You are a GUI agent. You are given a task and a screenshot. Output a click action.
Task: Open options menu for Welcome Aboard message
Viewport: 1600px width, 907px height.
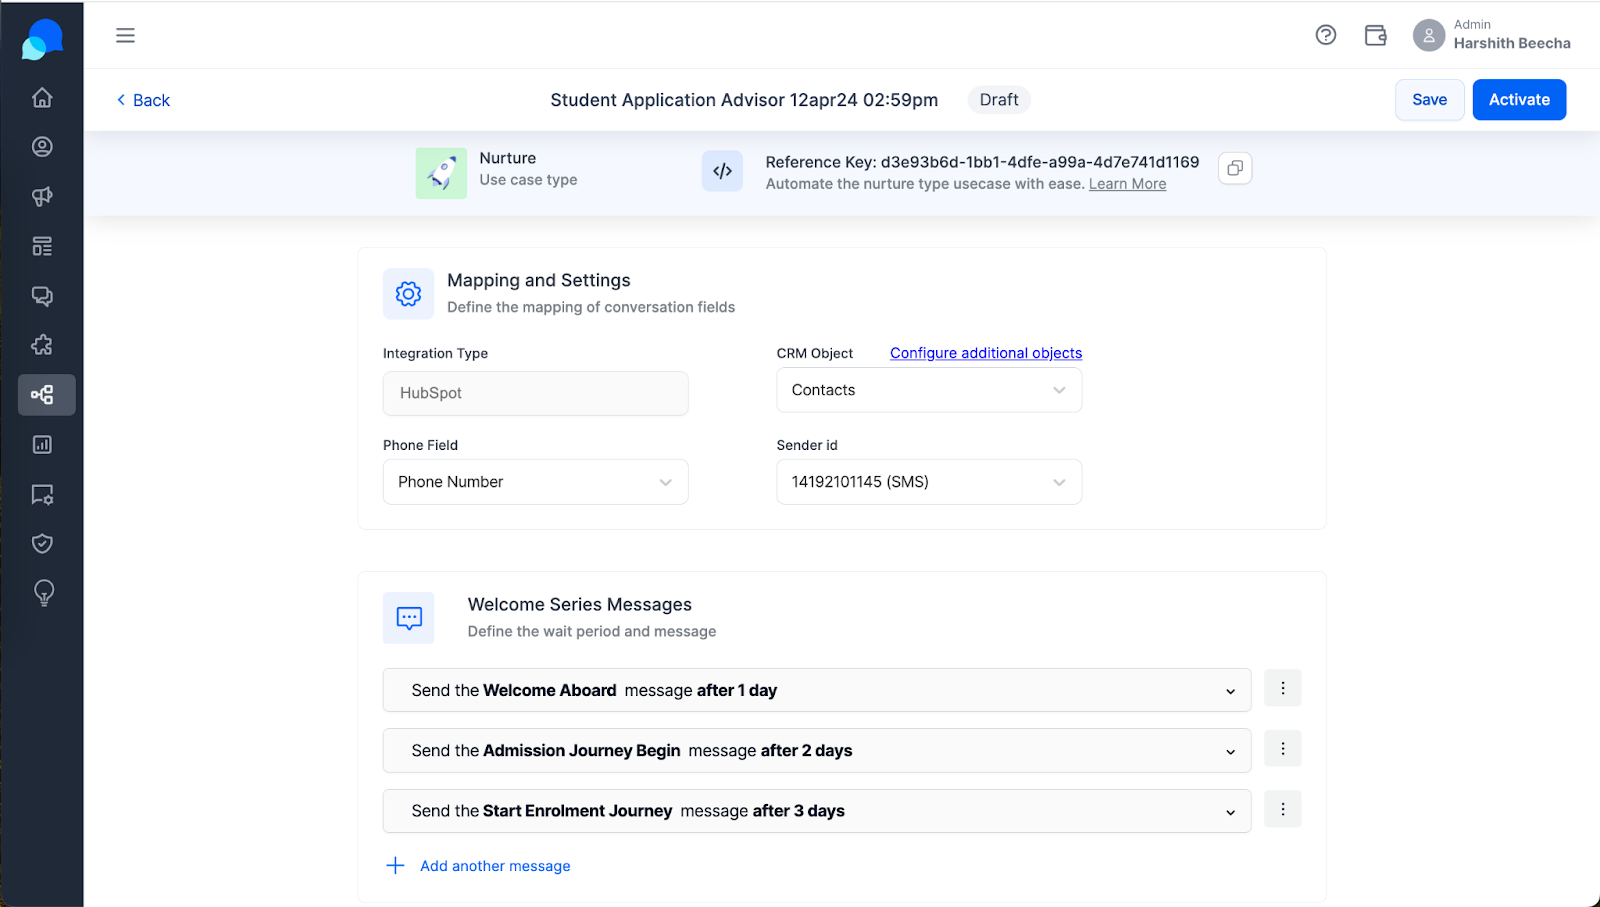point(1283,688)
